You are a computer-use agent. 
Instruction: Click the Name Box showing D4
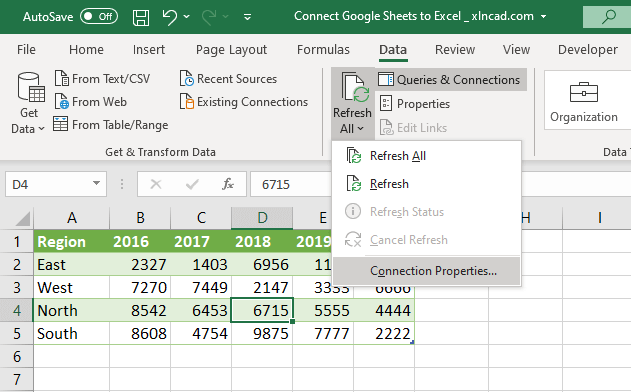tap(48, 184)
